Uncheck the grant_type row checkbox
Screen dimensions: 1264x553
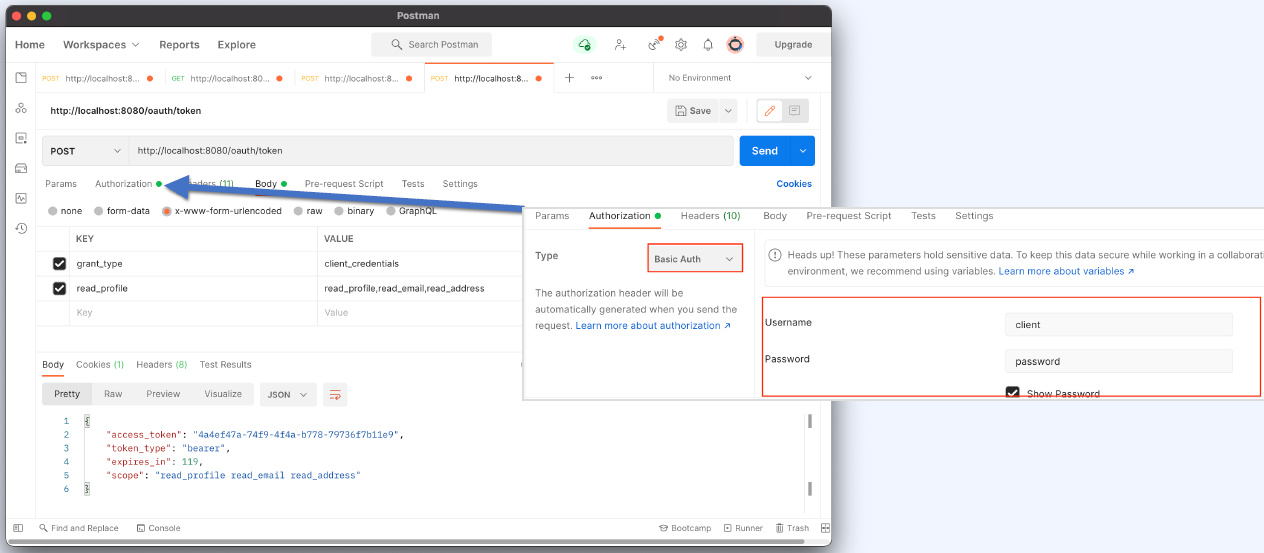pos(59,263)
